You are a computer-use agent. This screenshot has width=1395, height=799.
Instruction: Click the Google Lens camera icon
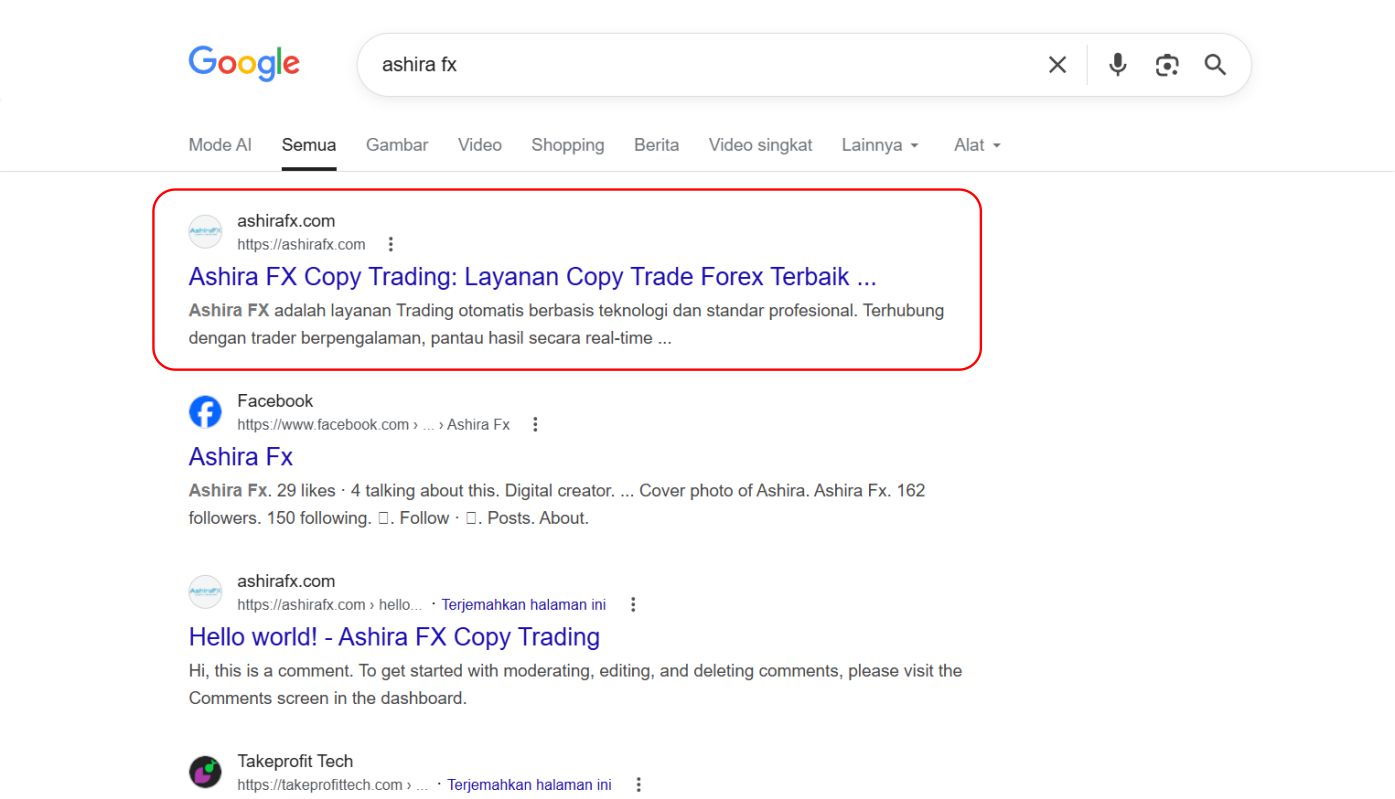point(1166,64)
